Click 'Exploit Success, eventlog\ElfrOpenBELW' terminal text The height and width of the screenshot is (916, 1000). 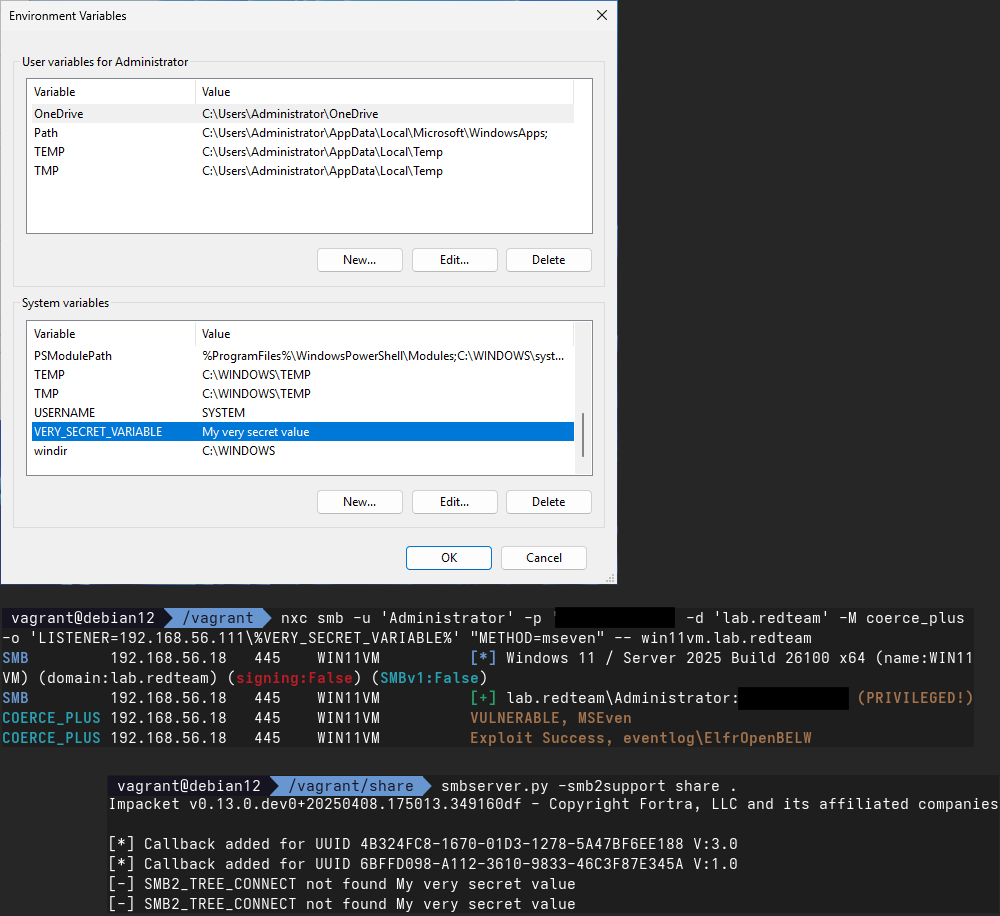[640, 738]
